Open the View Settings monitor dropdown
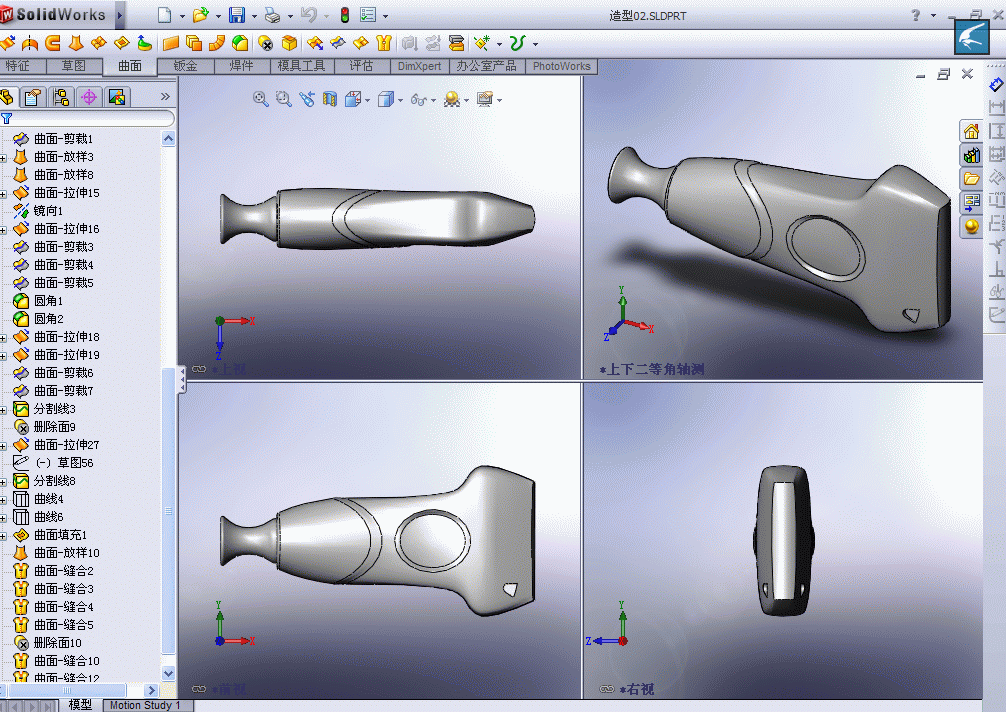This screenshot has width=1006, height=712. click(x=499, y=100)
